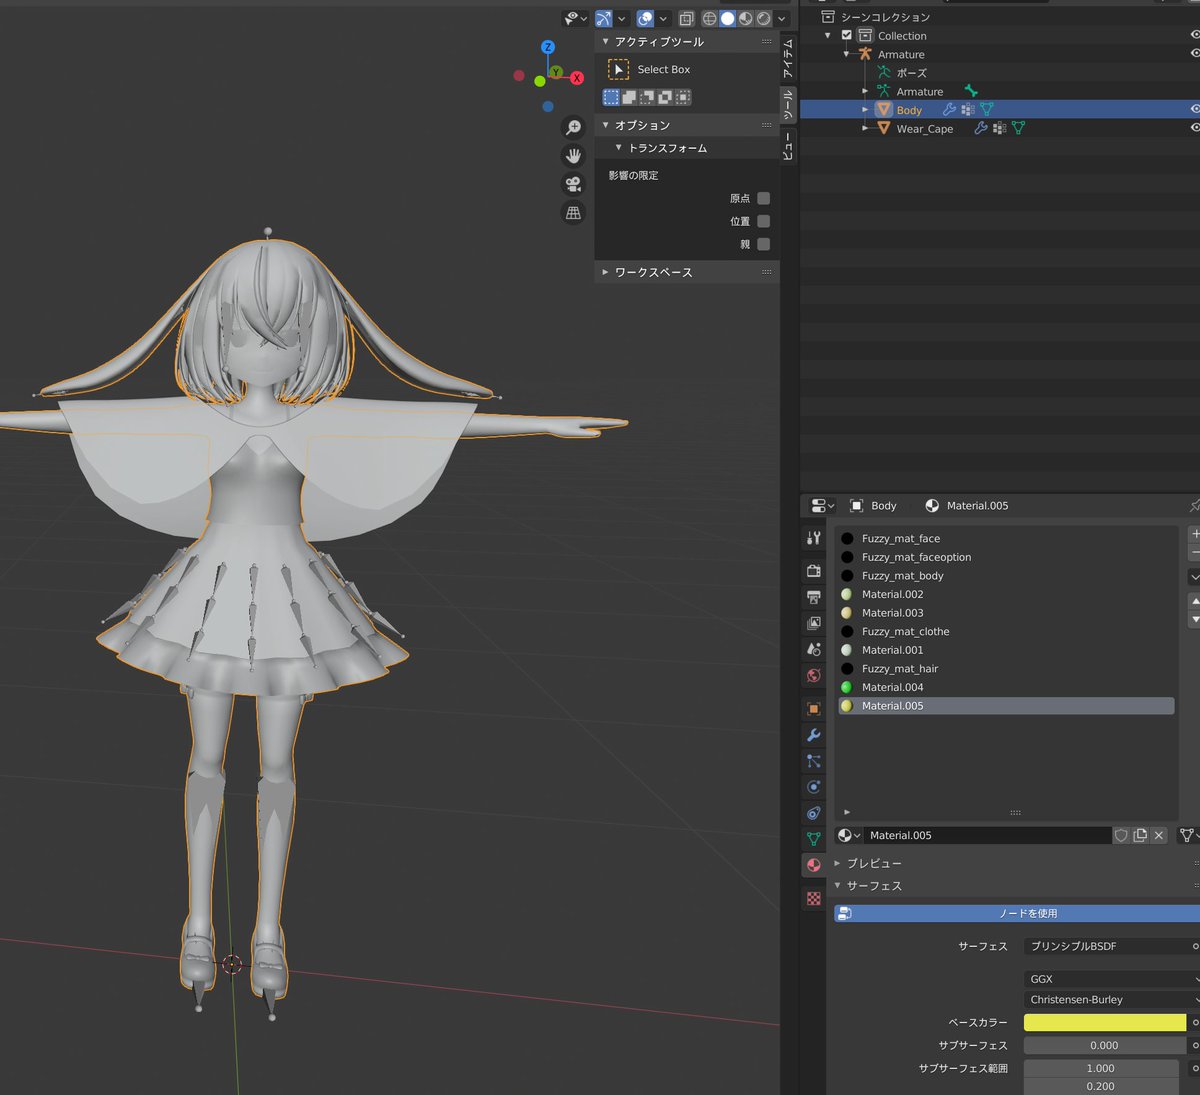
Task: Switch to wireframe shading mode
Action: tap(709, 18)
